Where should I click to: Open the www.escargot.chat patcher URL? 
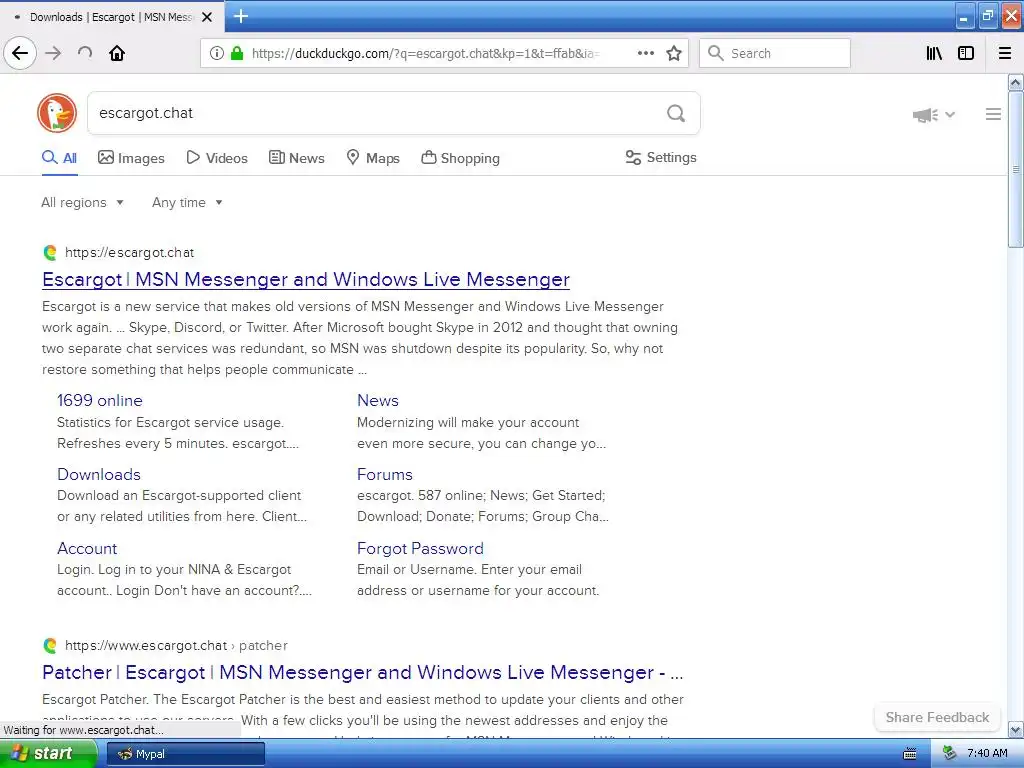point(176,646)
